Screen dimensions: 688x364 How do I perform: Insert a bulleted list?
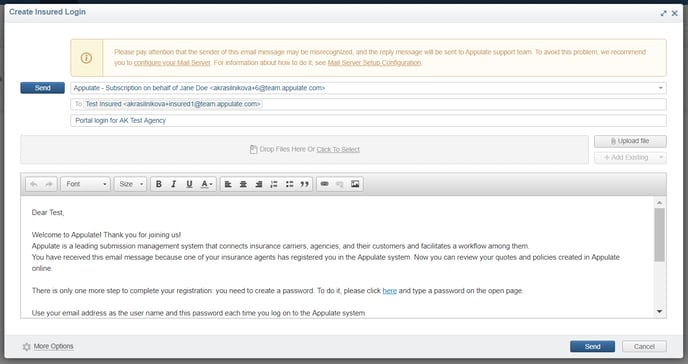289,184
